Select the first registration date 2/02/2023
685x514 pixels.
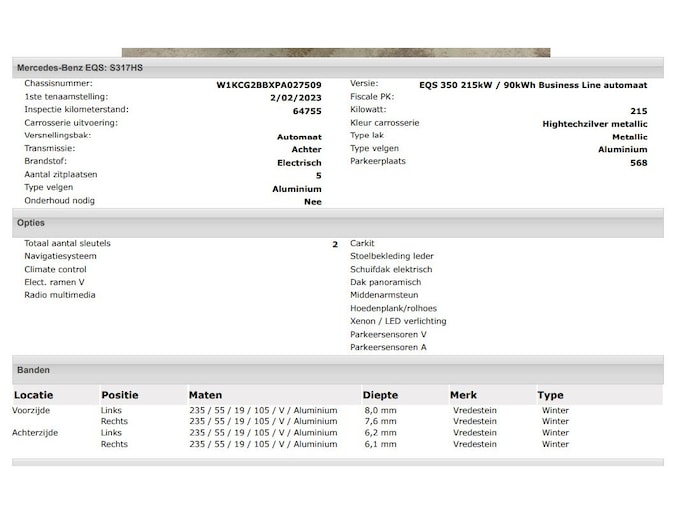(x=296, y=98)
